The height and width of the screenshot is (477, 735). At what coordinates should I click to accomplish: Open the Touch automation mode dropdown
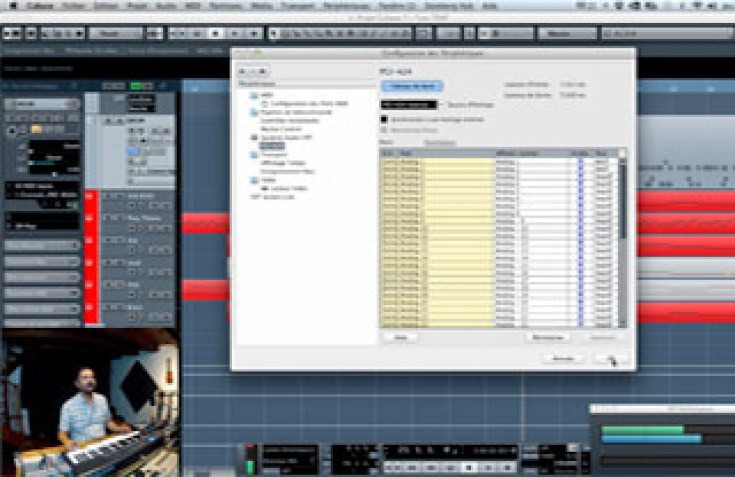click(x=115, y=34)
